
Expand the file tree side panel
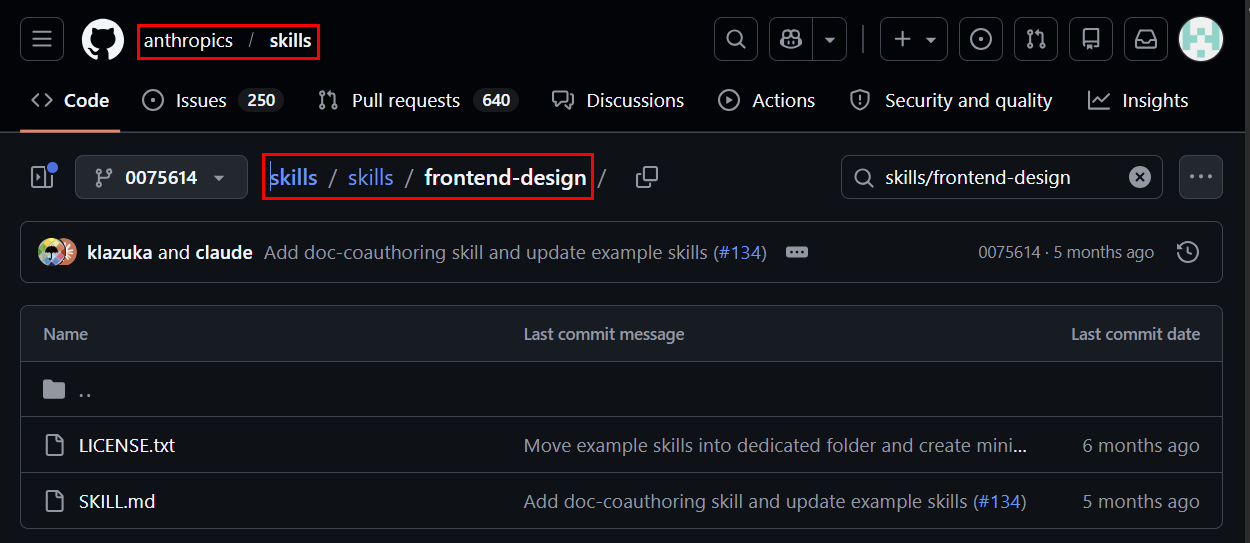[x=42, y=177]
